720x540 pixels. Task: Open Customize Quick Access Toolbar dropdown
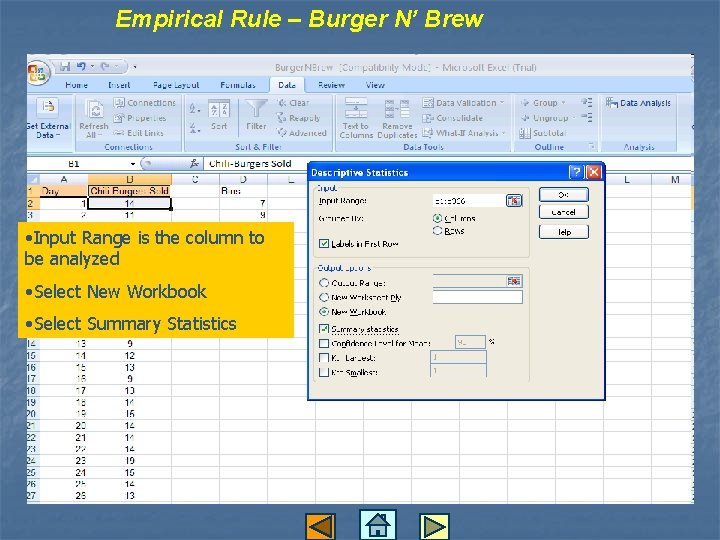coord(135,67)
